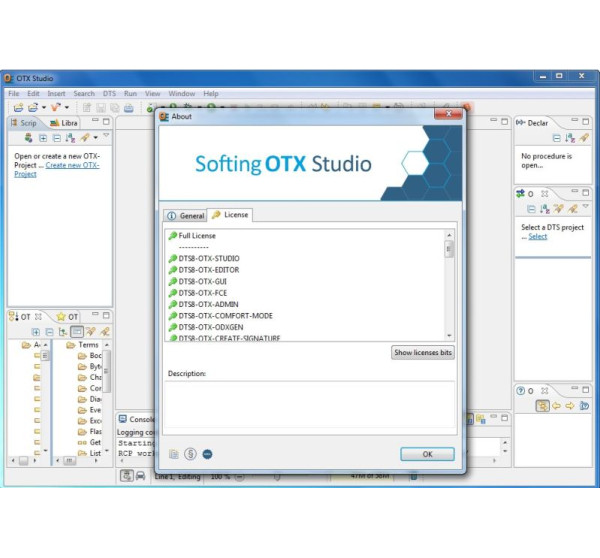
Task: Click the green key icon beside Full License
Action: point(172,235)
